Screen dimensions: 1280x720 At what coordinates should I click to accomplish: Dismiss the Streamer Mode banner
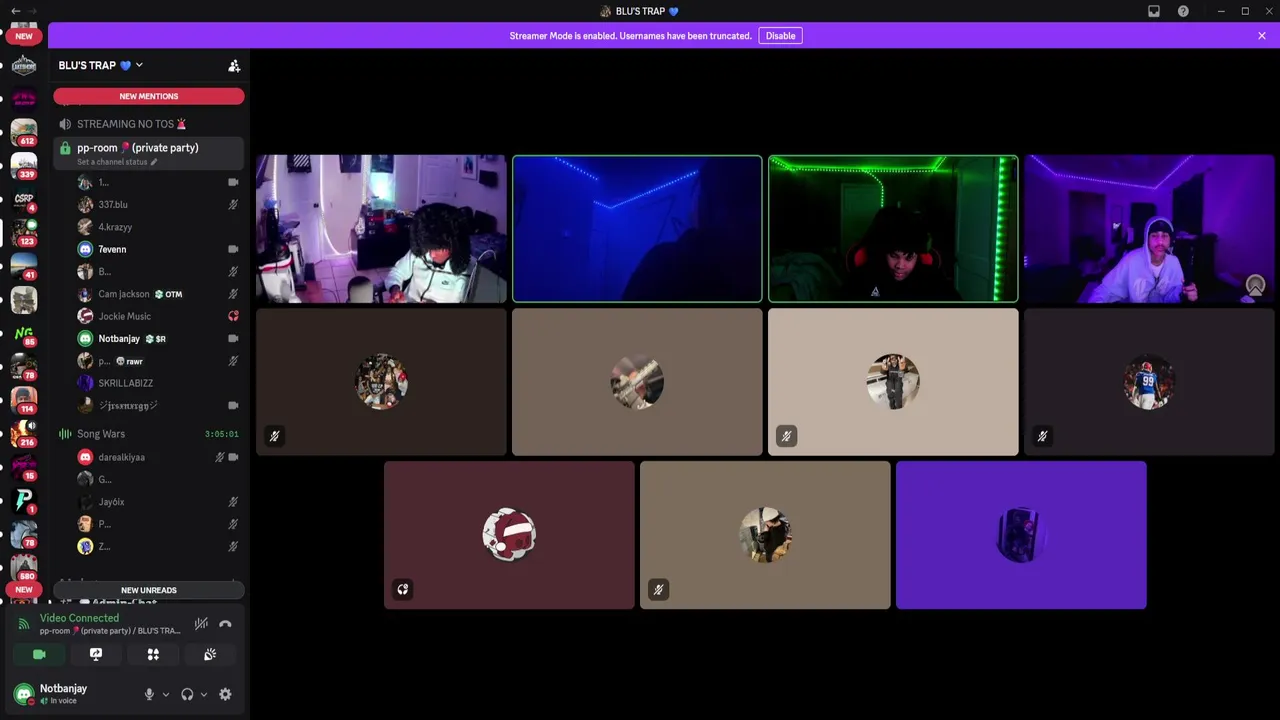coord(1262,36)
